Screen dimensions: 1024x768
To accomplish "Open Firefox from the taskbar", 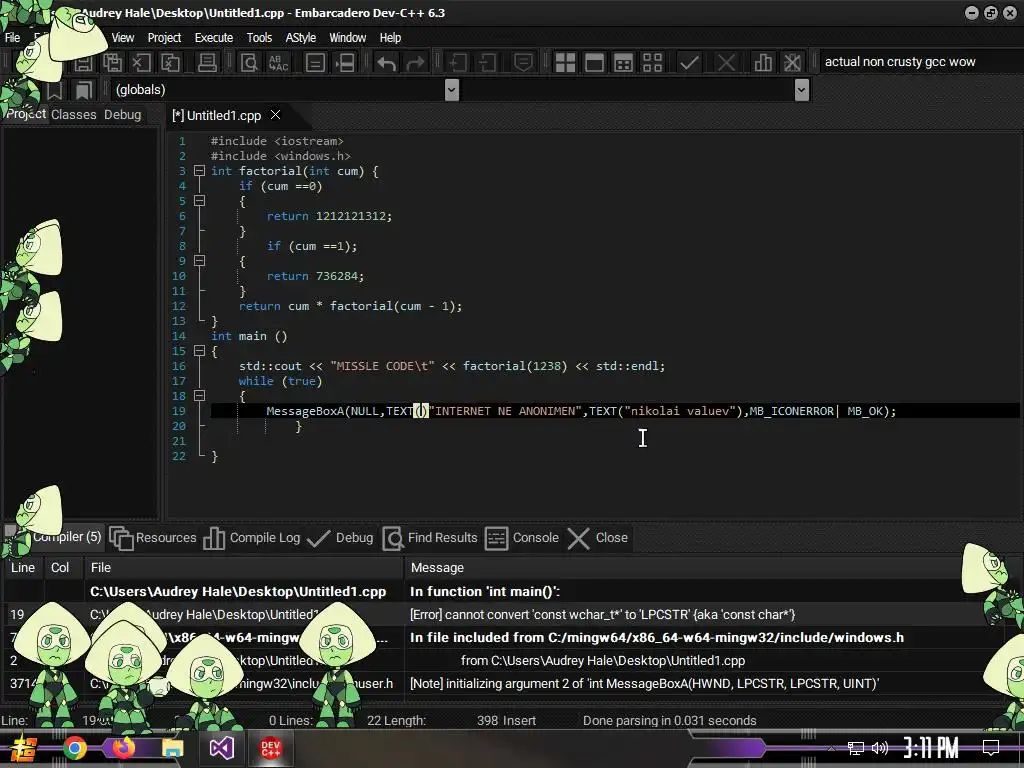I will (x=123, y=748).
